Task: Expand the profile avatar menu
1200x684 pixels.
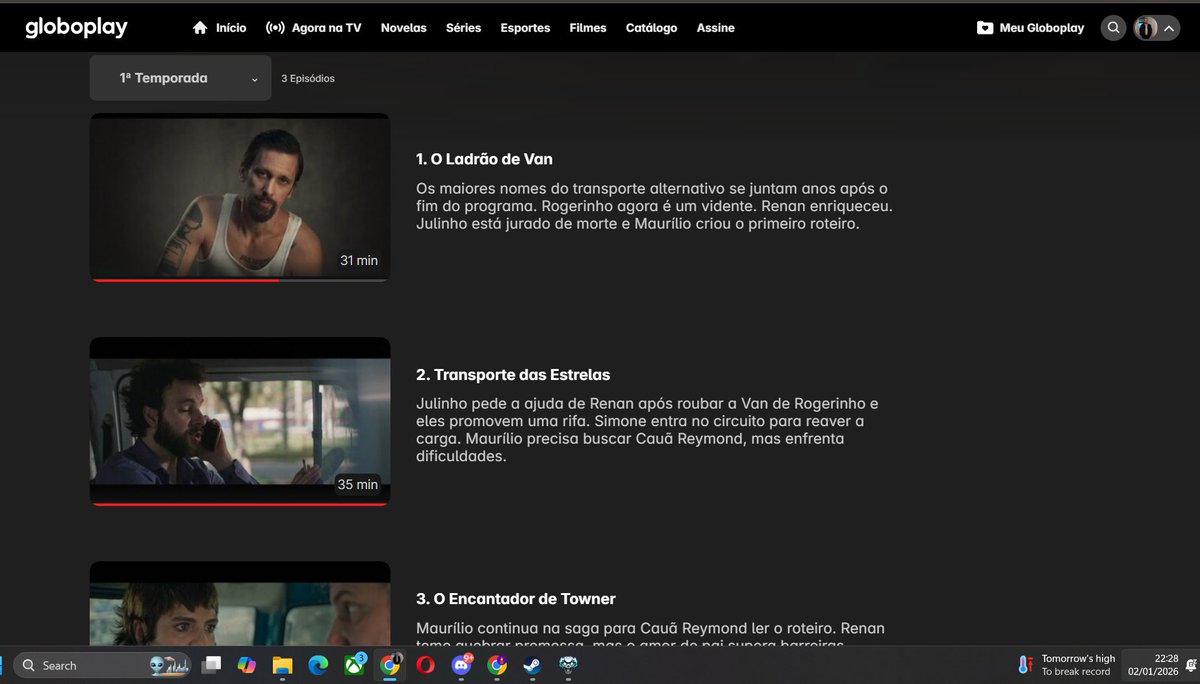Action: pos(1157,28)
